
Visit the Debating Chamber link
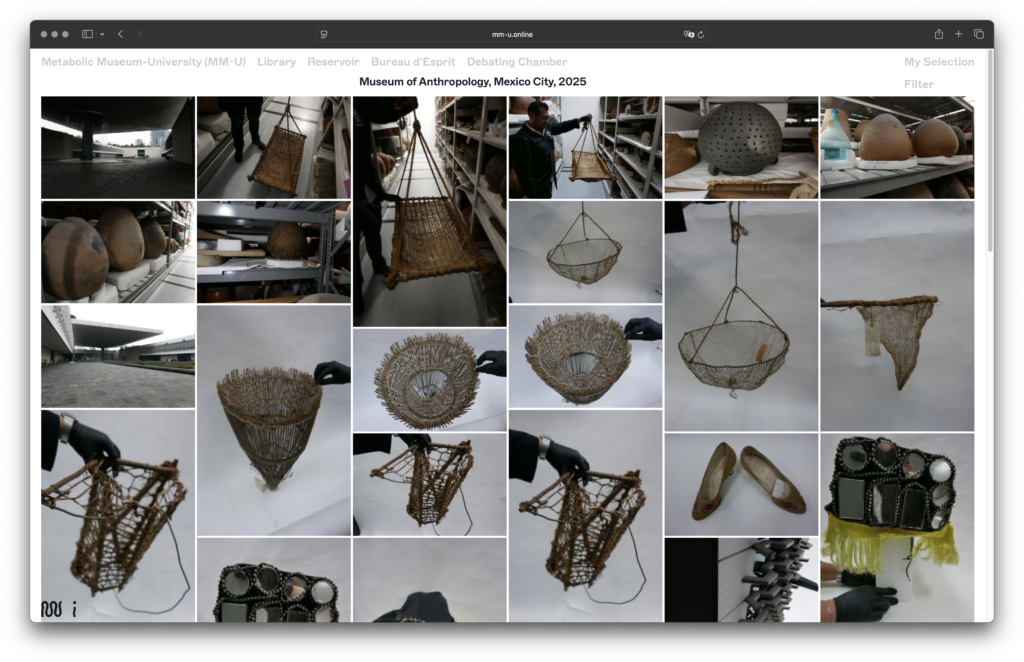(x=516, y=62)
